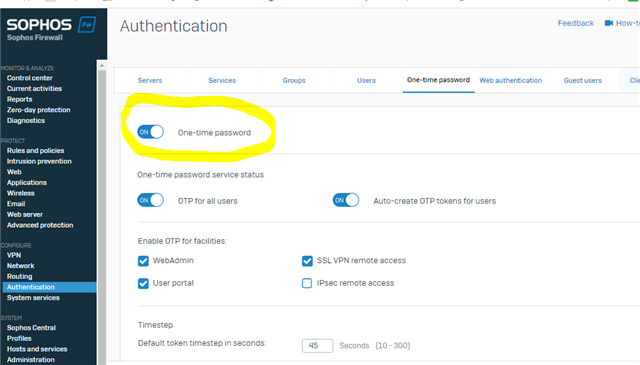640x365 pixels.
Task: Open the How-to video camera icon
Action: click(x=609, y=23)
